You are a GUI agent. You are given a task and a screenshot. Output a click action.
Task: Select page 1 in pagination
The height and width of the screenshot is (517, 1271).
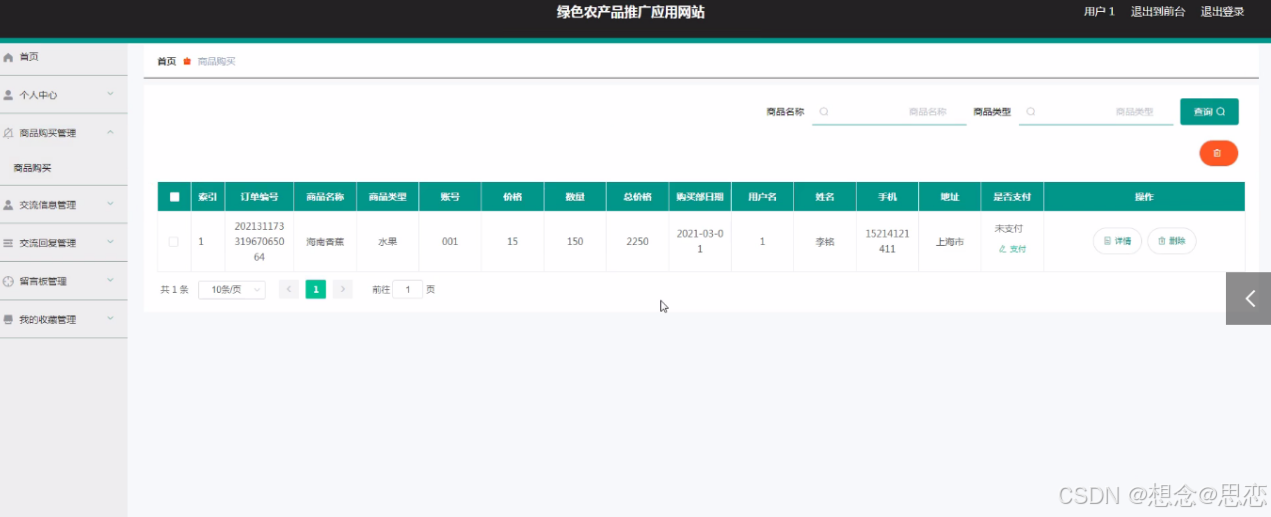(x=316, y=289)
